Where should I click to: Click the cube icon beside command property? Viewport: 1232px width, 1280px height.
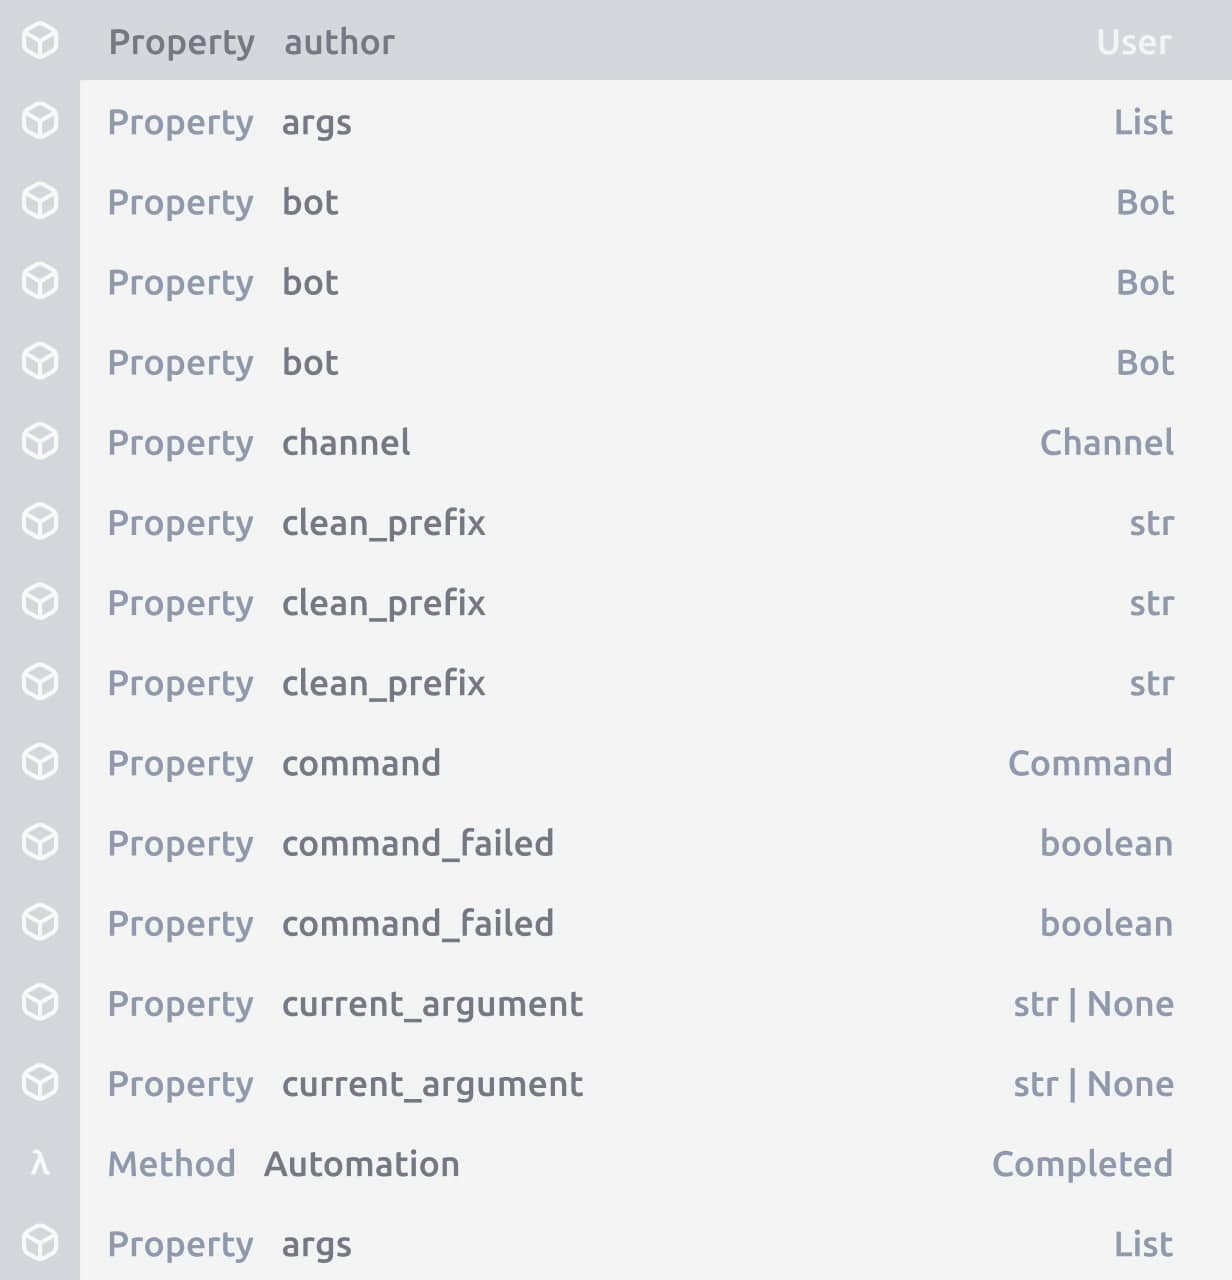tap(40, 762)
